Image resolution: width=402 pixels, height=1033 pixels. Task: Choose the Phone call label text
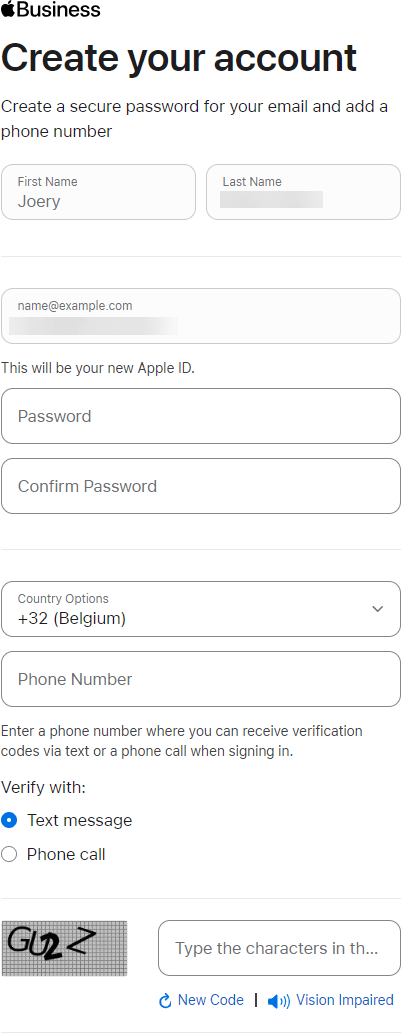tap(66, 855)
